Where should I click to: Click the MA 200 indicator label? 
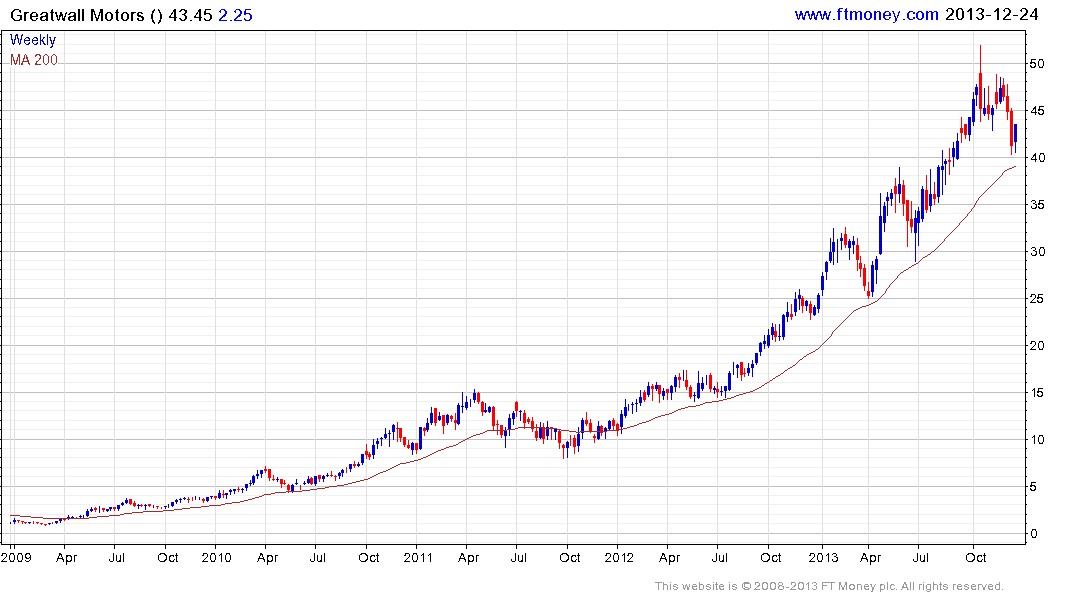(34, 60)
